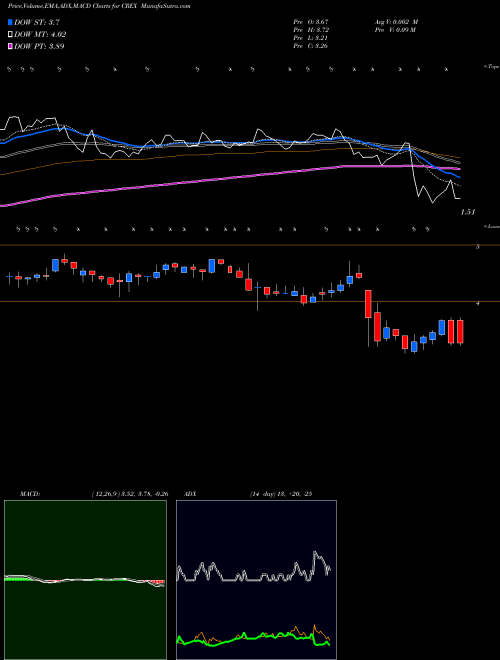Open the dark blue ADX indicator chart
500x660 pixels.
point(256,580)
